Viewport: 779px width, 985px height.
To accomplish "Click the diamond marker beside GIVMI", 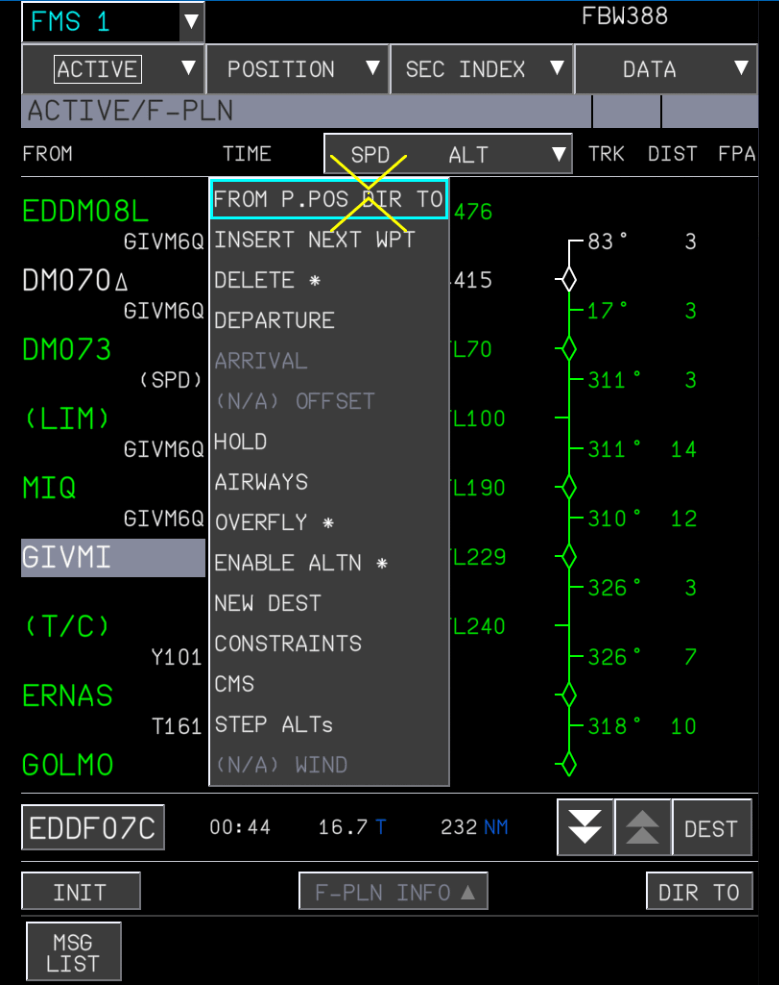I will [568, 557].
